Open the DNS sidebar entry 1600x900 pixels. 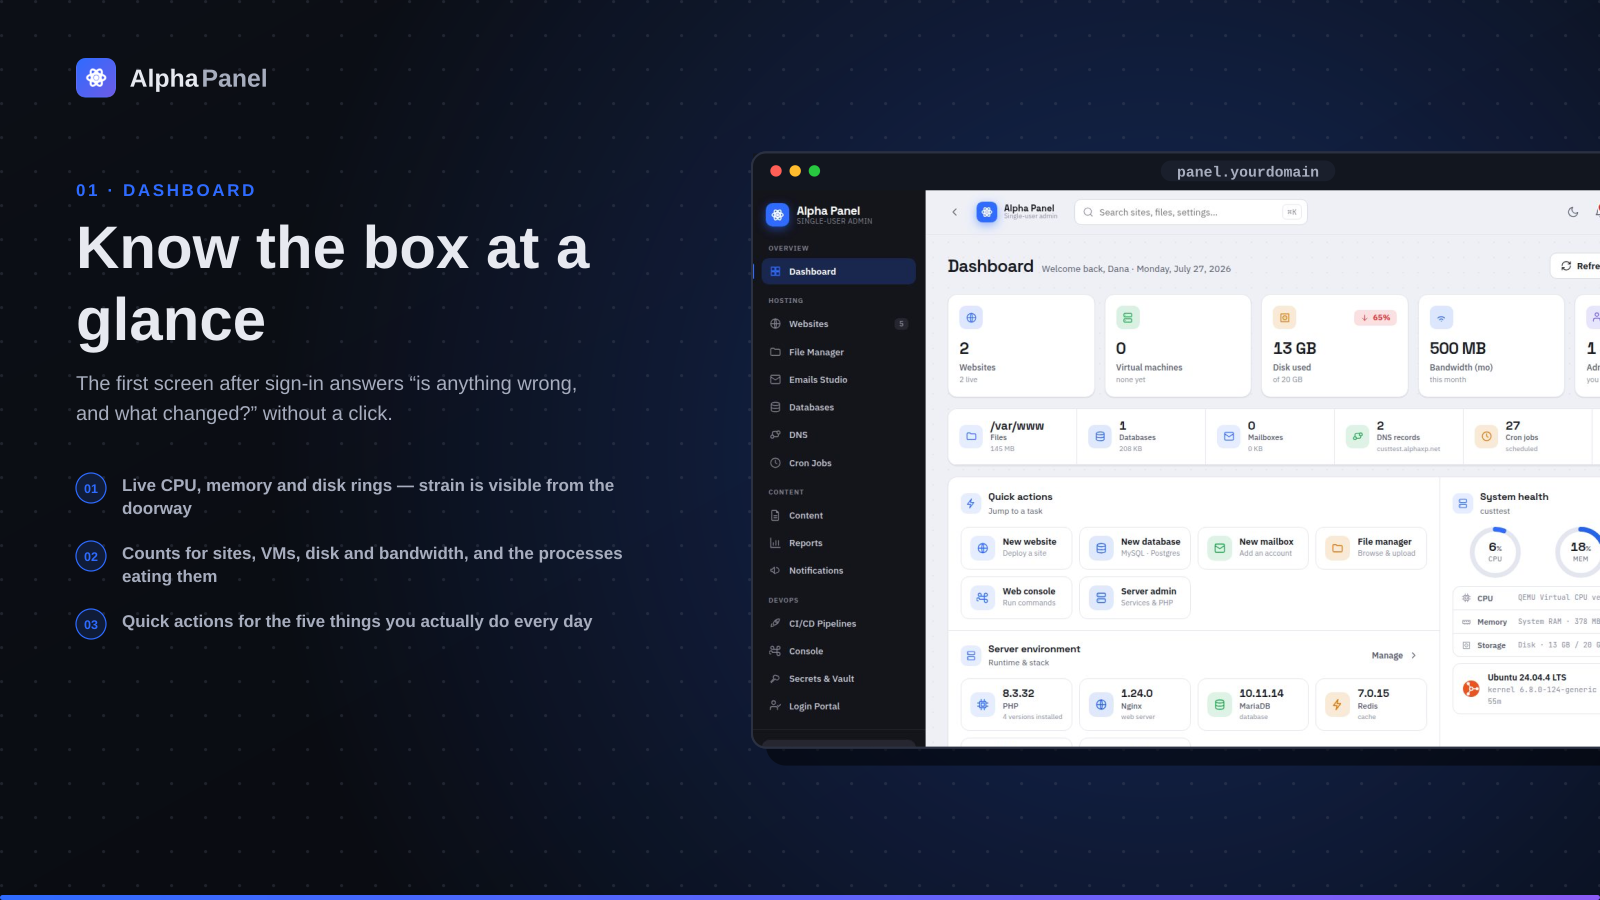coord(838,435)
